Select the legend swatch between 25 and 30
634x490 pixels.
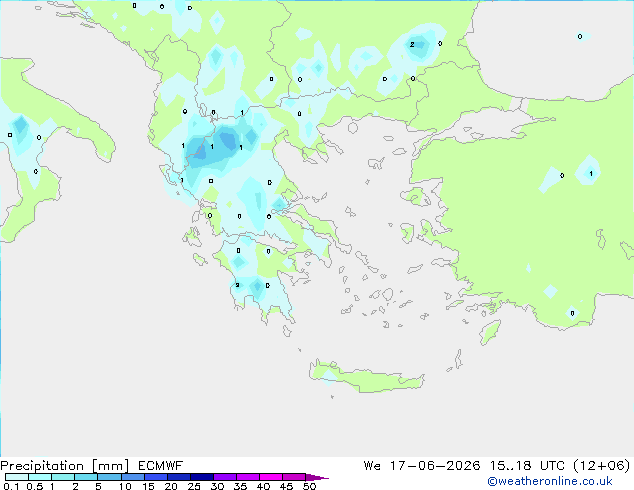[x=202, y=477]
